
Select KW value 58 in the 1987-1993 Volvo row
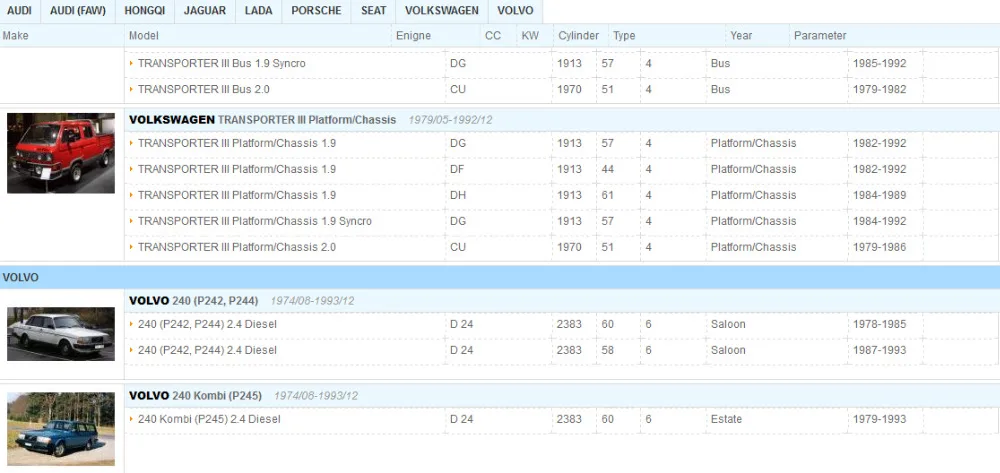point(607,351)
